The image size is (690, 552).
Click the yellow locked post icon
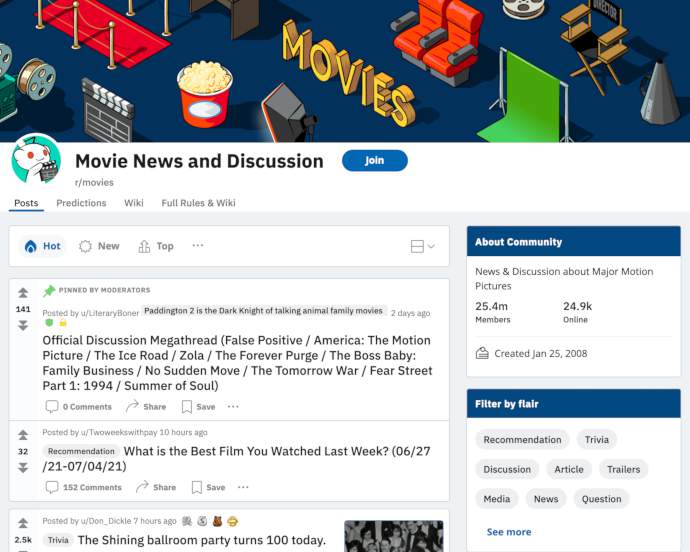(x=63, y=323)
